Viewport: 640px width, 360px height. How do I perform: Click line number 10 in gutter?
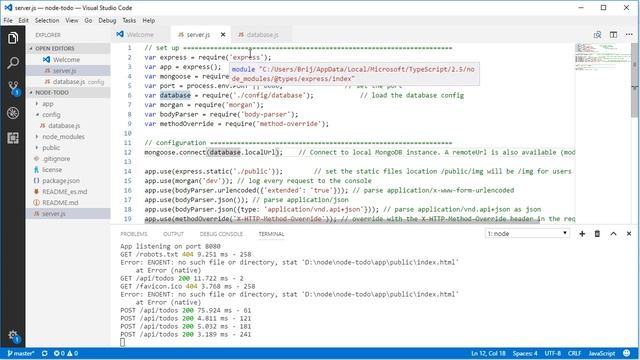(128, 133)
